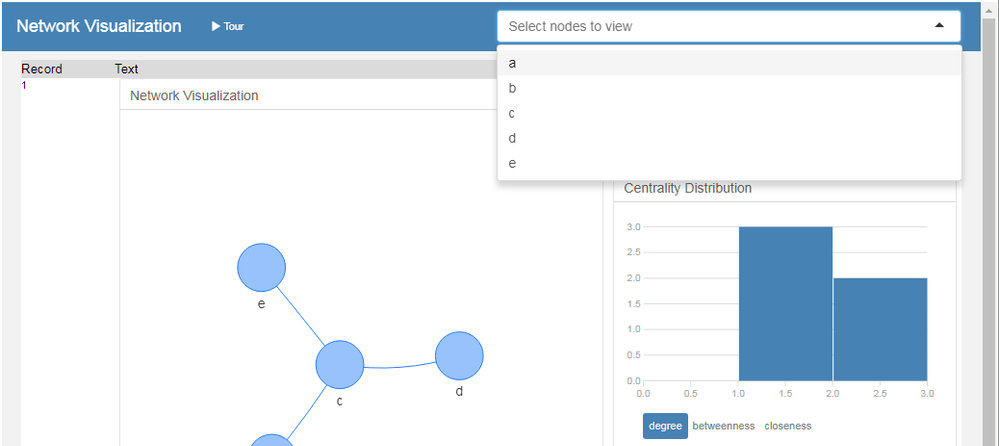Pick node e from dropdown list
Screen dimensions: 999x446
click(512, 163)
